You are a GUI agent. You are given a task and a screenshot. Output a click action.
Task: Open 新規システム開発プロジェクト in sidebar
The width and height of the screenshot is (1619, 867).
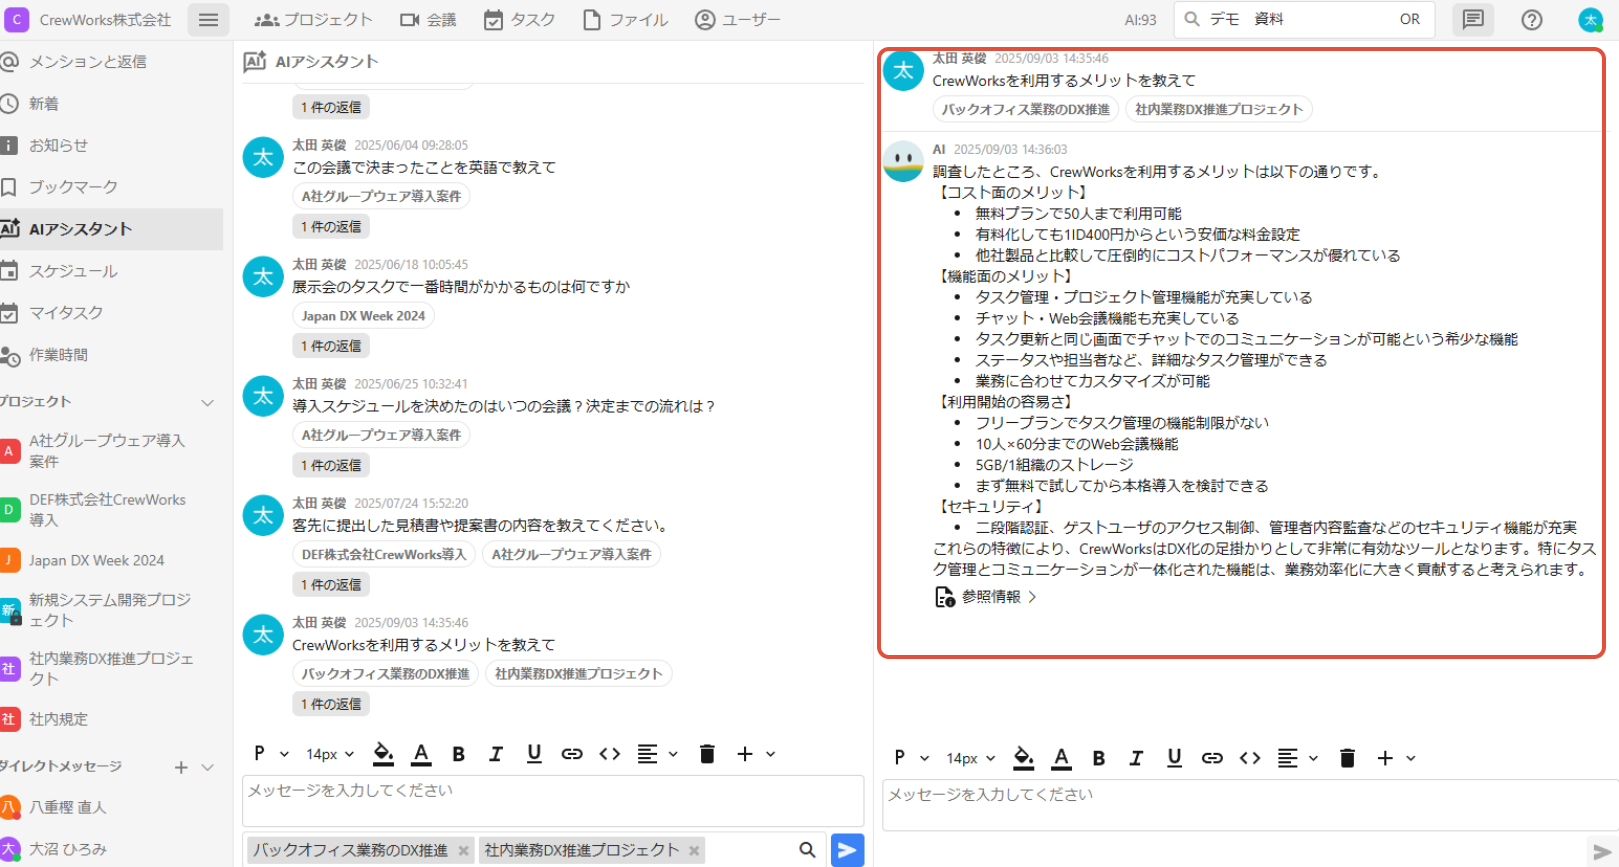tap(111, 610)
